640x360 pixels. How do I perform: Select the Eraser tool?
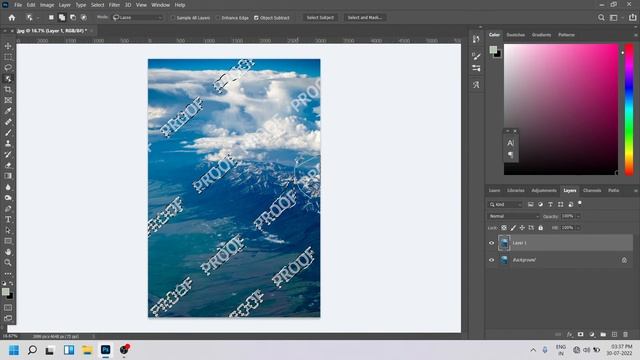click(x=8, y=165)
